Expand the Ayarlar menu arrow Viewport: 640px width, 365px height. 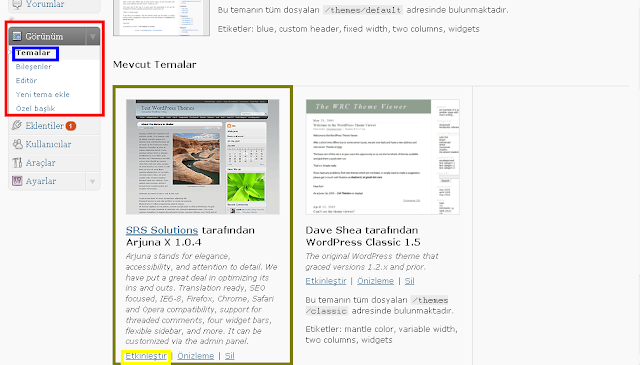[93, 181]
